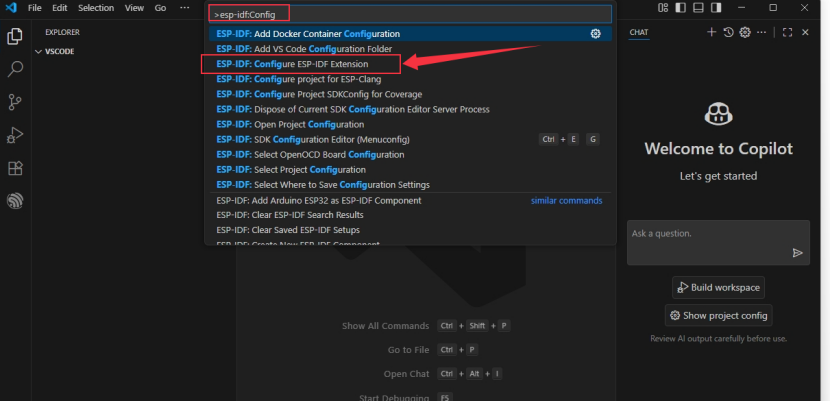Click the 'Ask a question.' chat input

click(718, 243)
